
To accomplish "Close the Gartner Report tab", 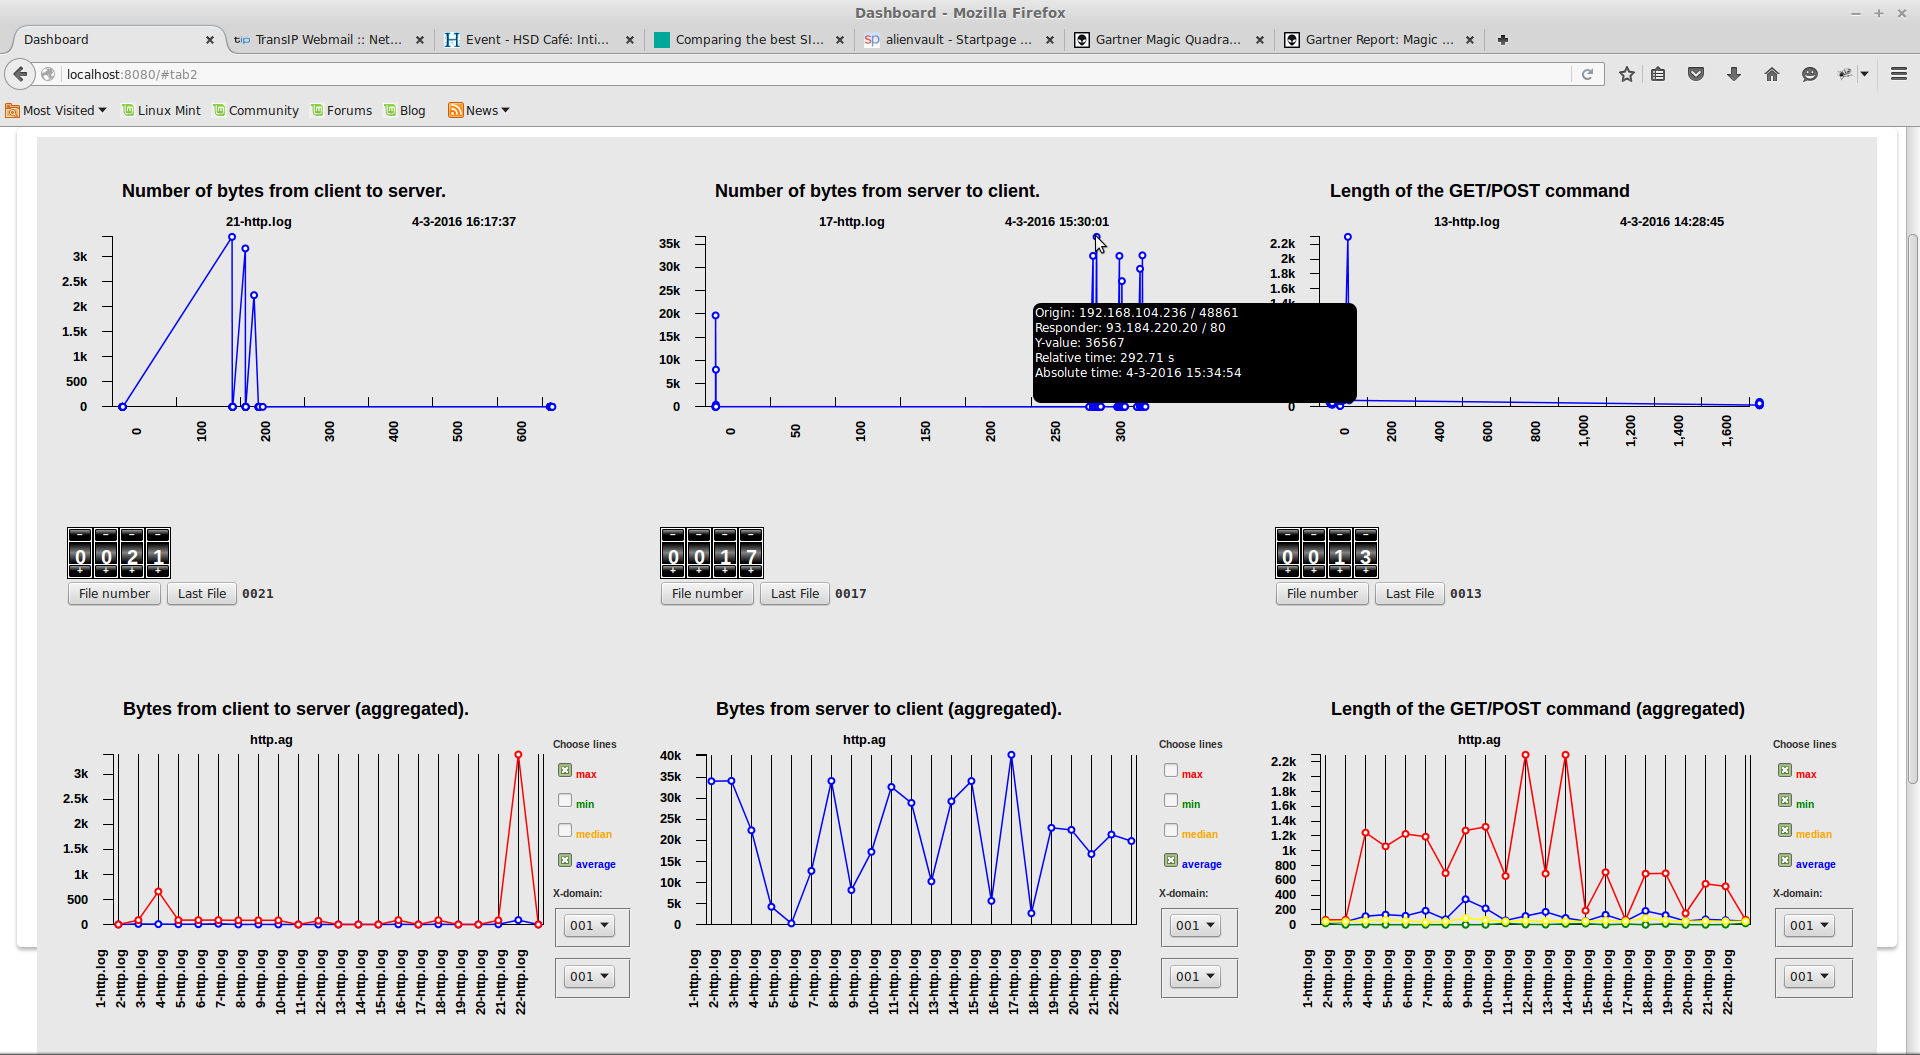I will tap(1470, 40).
